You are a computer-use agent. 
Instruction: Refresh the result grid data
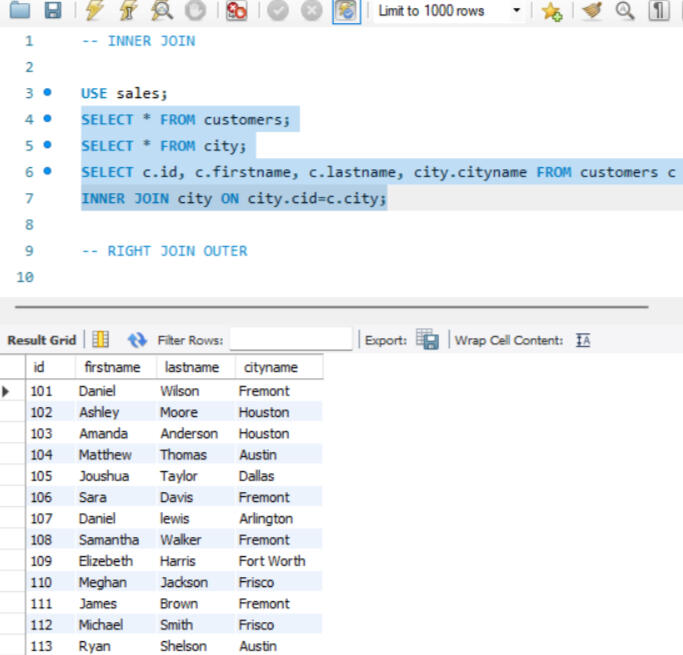tap(137, 340)
